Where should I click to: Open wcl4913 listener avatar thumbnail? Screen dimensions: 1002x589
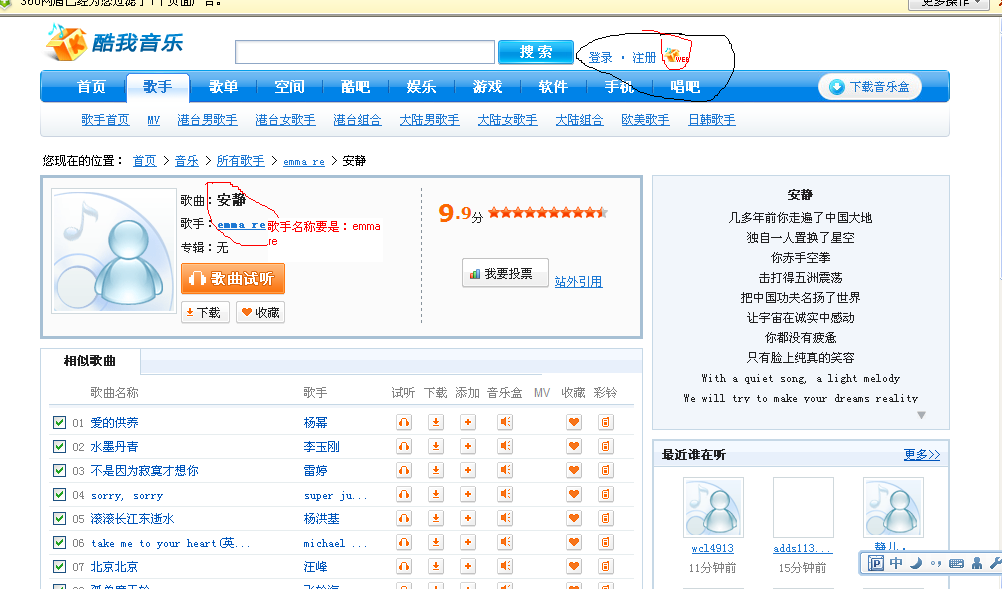pos(713,507)
